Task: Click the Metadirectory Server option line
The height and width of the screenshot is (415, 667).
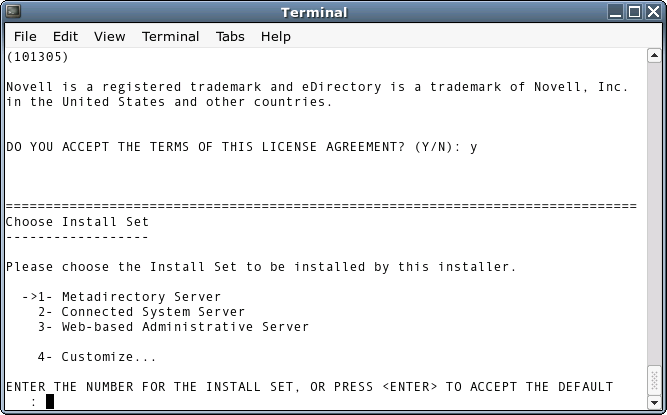Action: (140, 297)
